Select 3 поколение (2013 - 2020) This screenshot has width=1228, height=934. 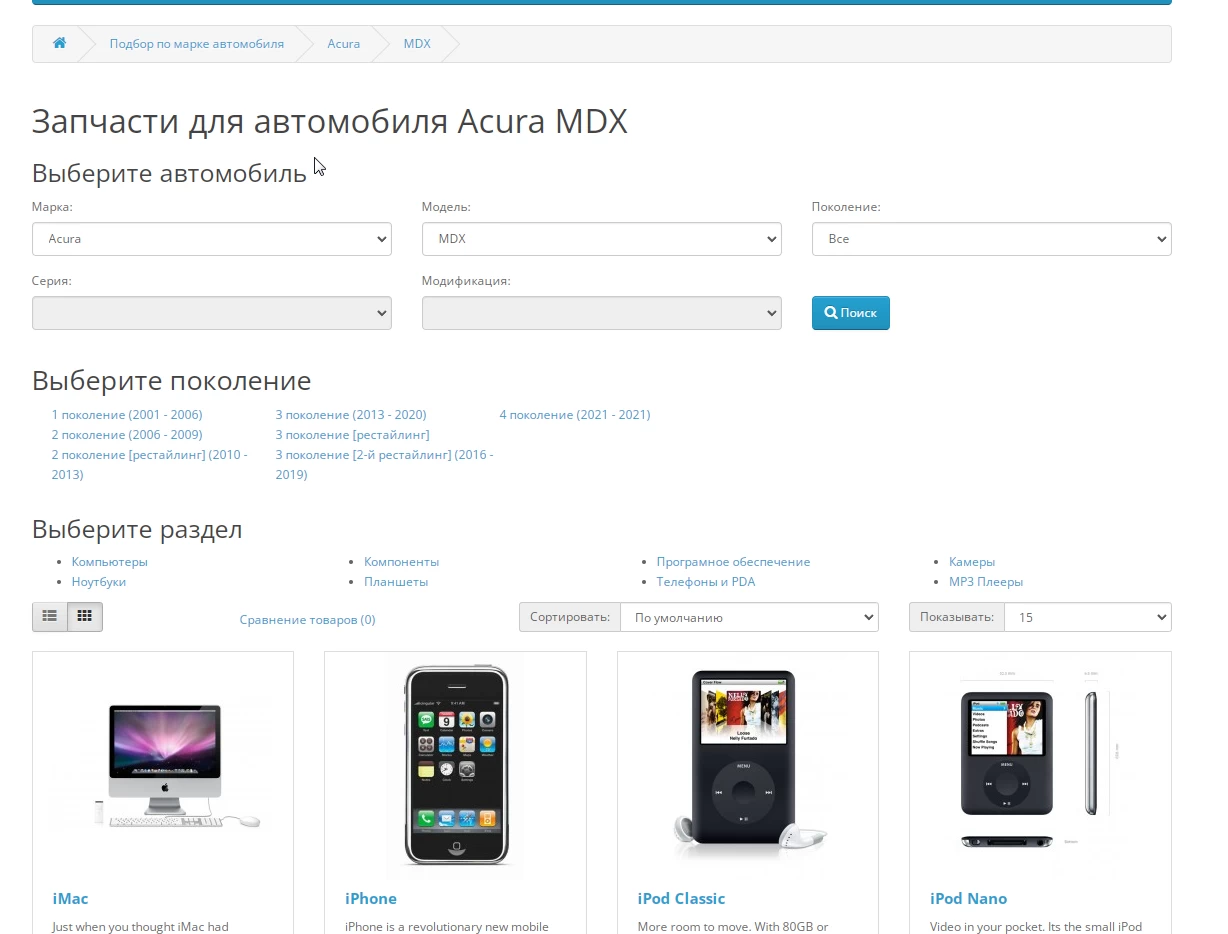pyautogui.click(x=351, y=415)
